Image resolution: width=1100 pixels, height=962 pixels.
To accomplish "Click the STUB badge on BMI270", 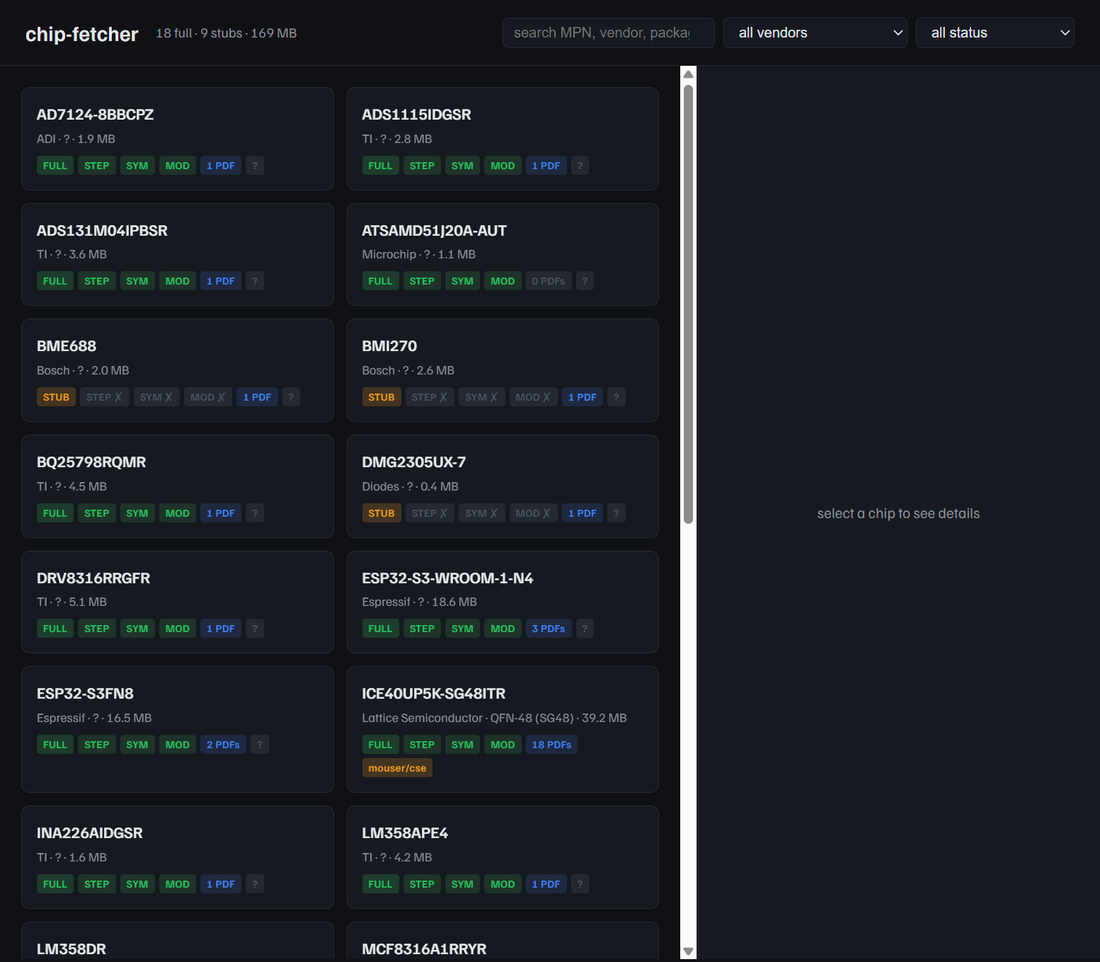I will [381, 397].
